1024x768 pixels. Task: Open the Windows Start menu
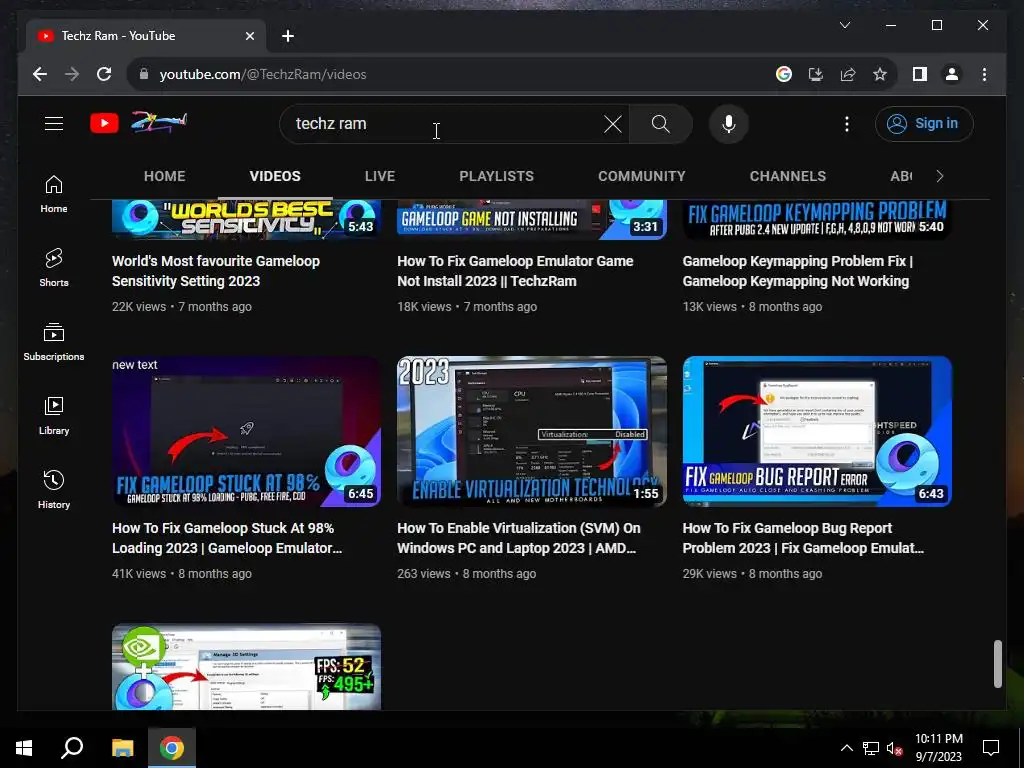[24, 748]
